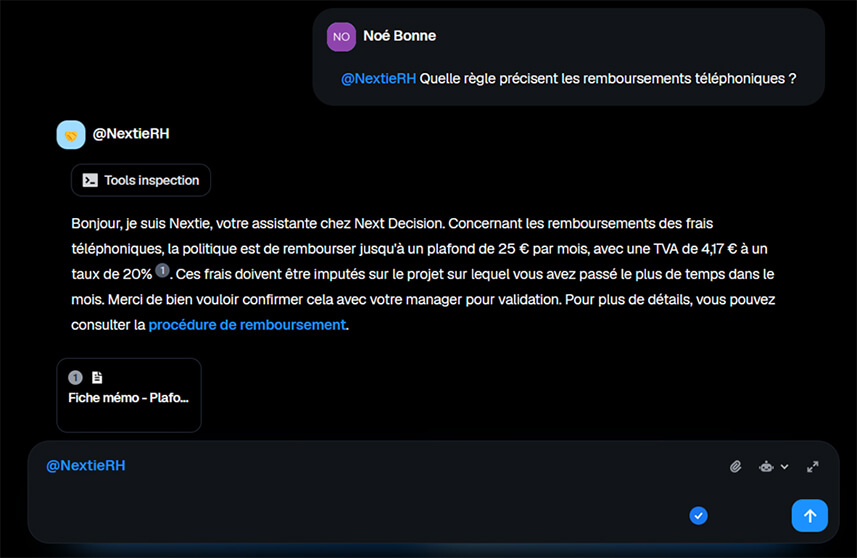Click the robot assistant icon

(766, 466)
